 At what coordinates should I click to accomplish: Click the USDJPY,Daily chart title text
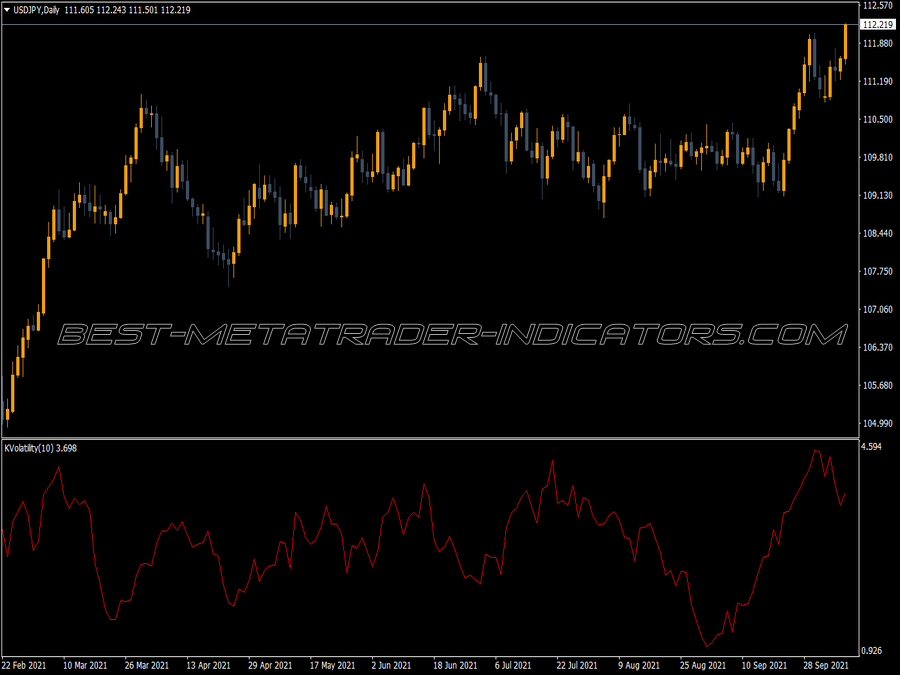pos(36,10)
